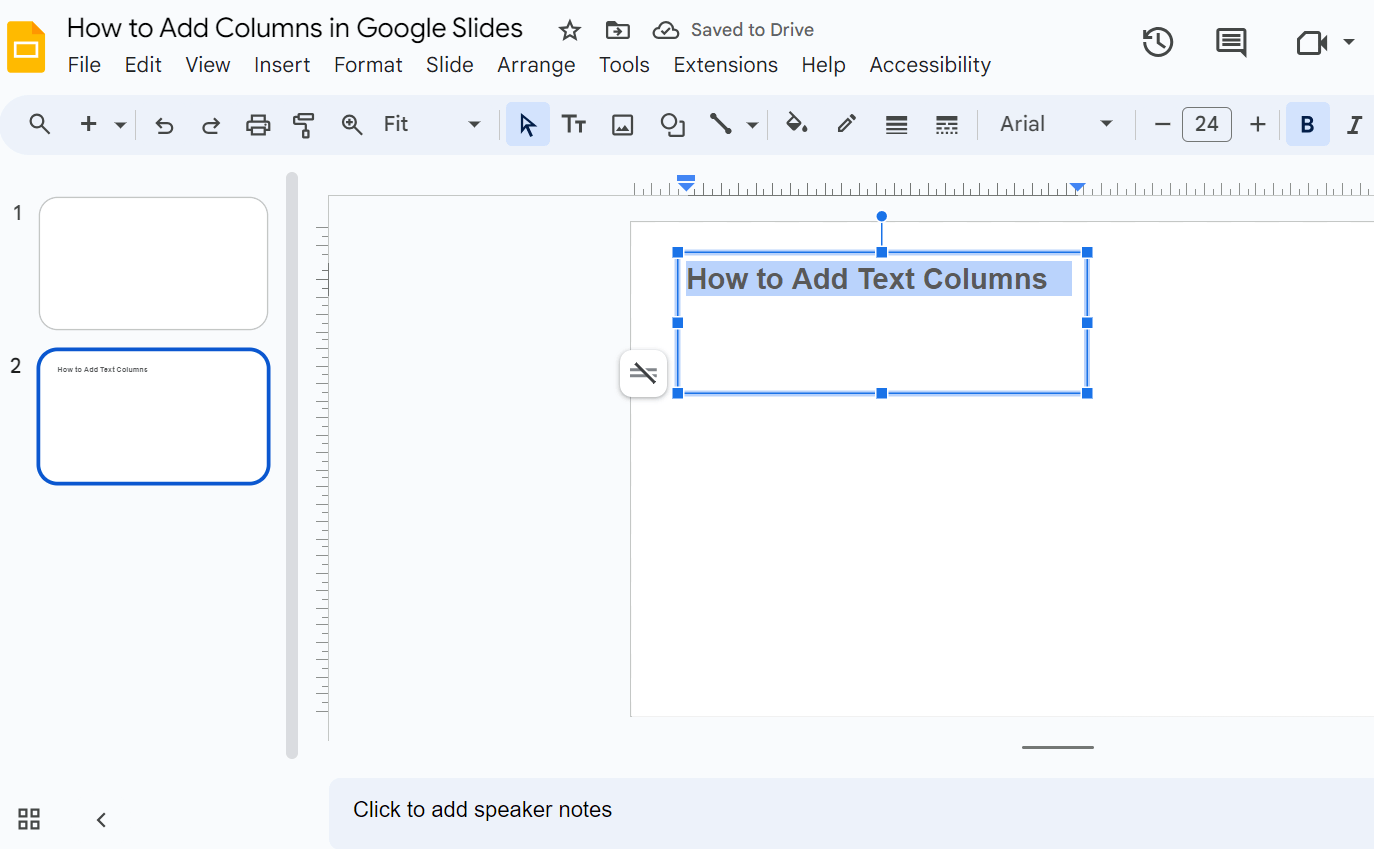The height and width of the screenshot is (849, 1374).
Task: Apply italic formatting
Action: [x=1354, y=124]
